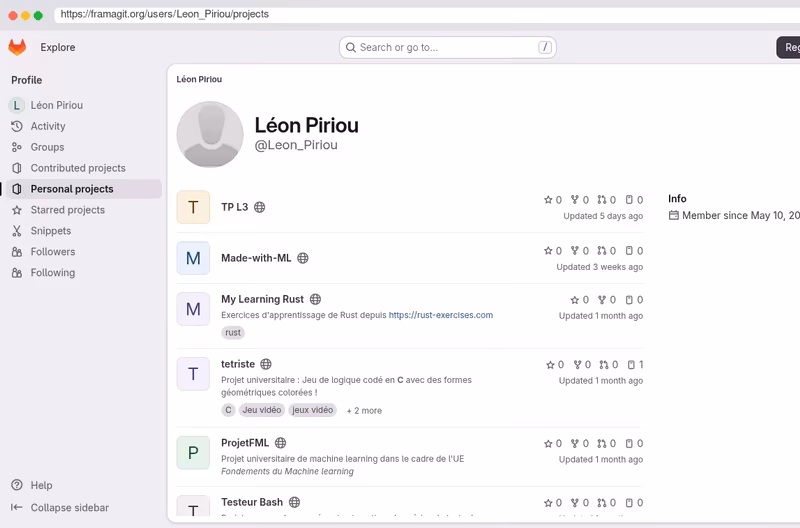Click the browser address bar URL
800x528 pixels.
pyautogui.click(x=165, y=14)
